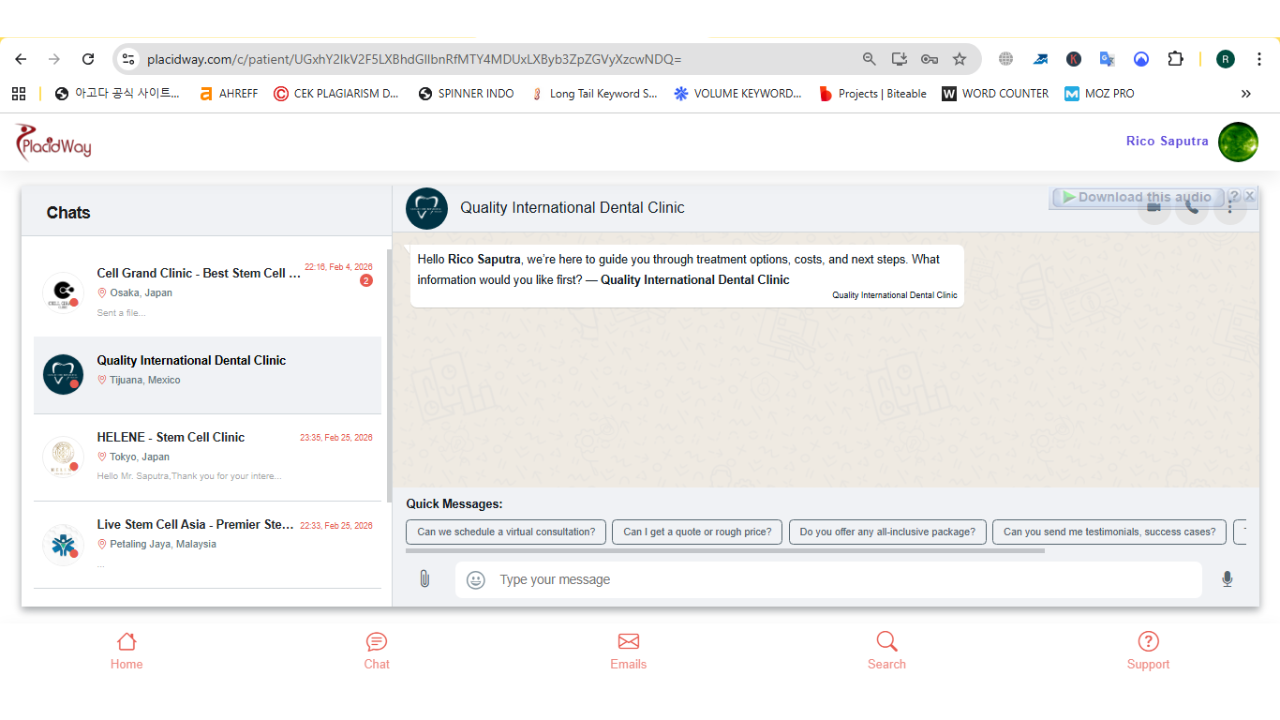Switch to Chat in the bottom navigation
Viewport: 1280px width, 720px height.
(x=376, y=650)
